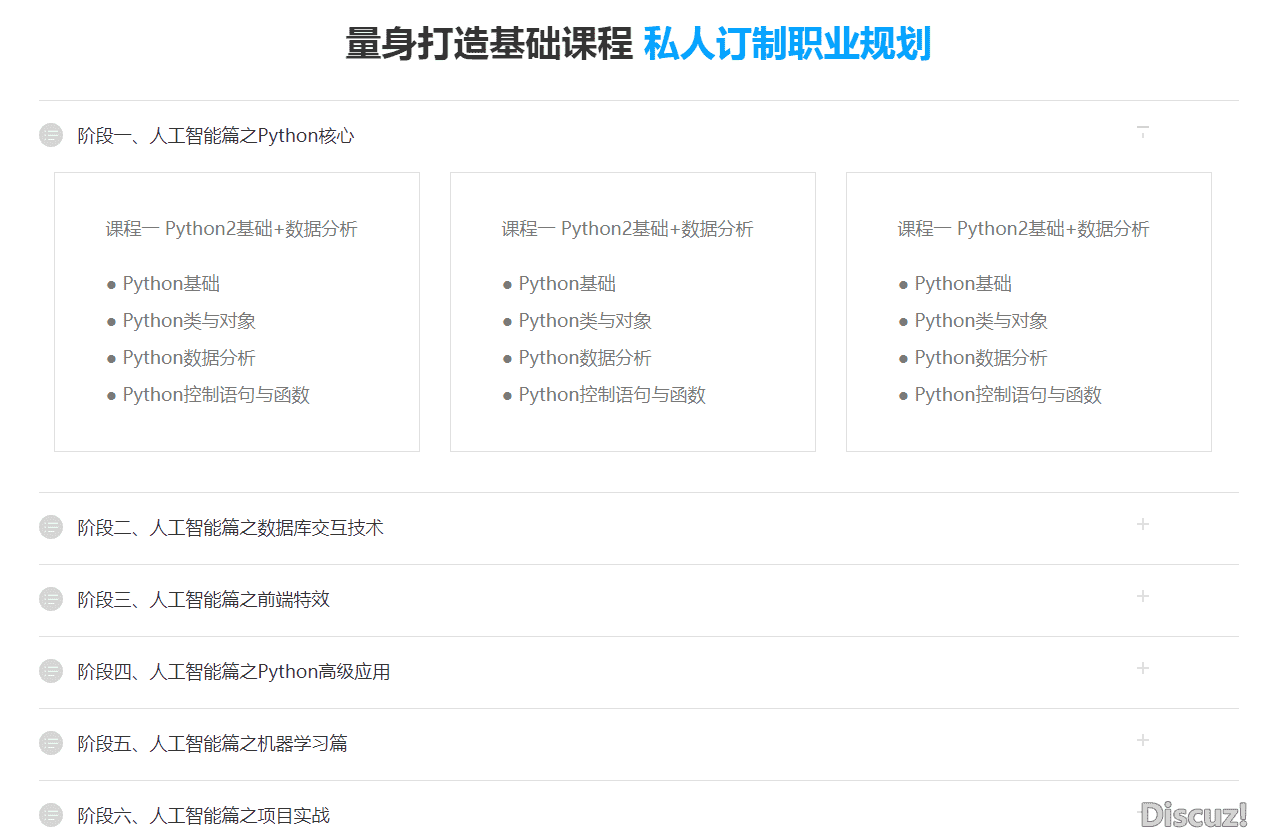
Task: Click Python数据分析 in the middle course card
Action: point(585,358)
